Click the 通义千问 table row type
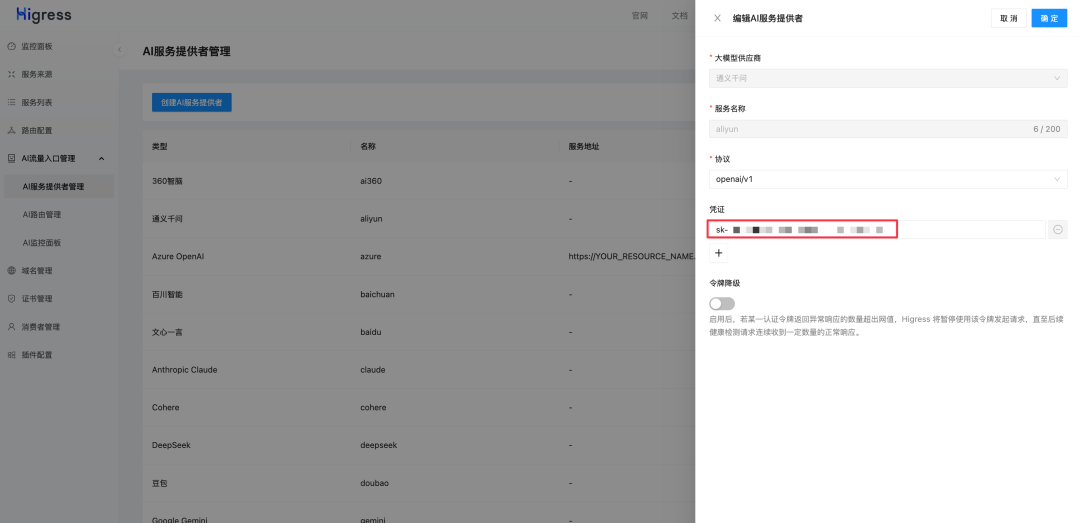This screenshot has width=1080, height=523. (167, 218)
